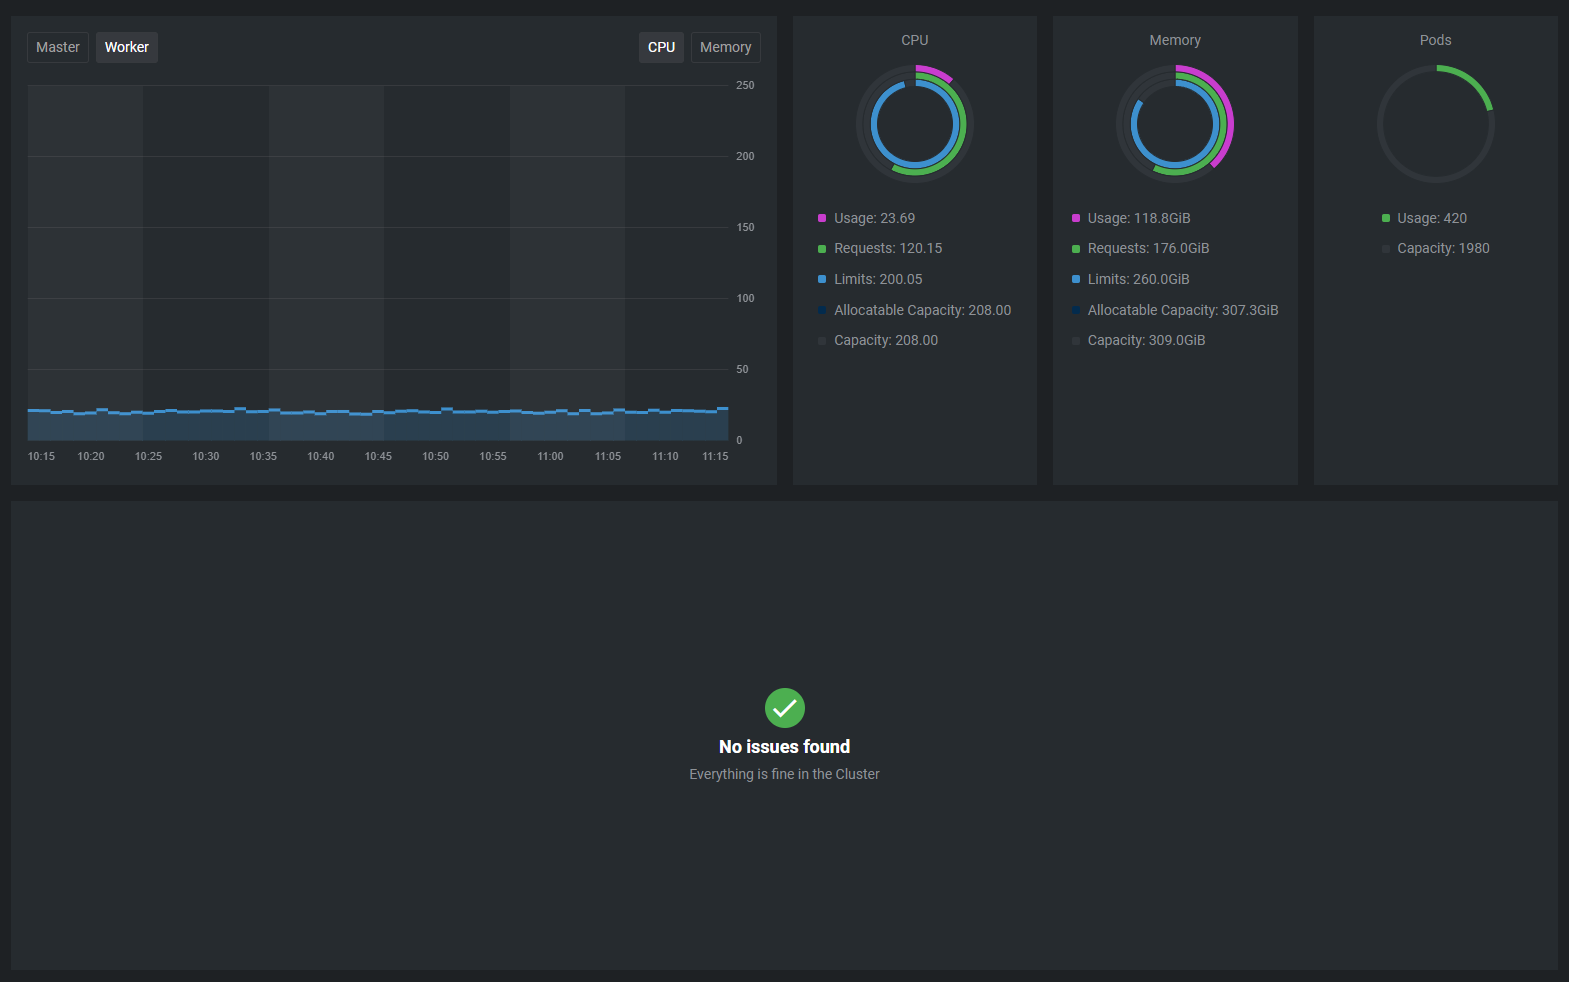The image size is (1569, 982).
Task: Click the No issues found heading
Action: tap(784, 747)
